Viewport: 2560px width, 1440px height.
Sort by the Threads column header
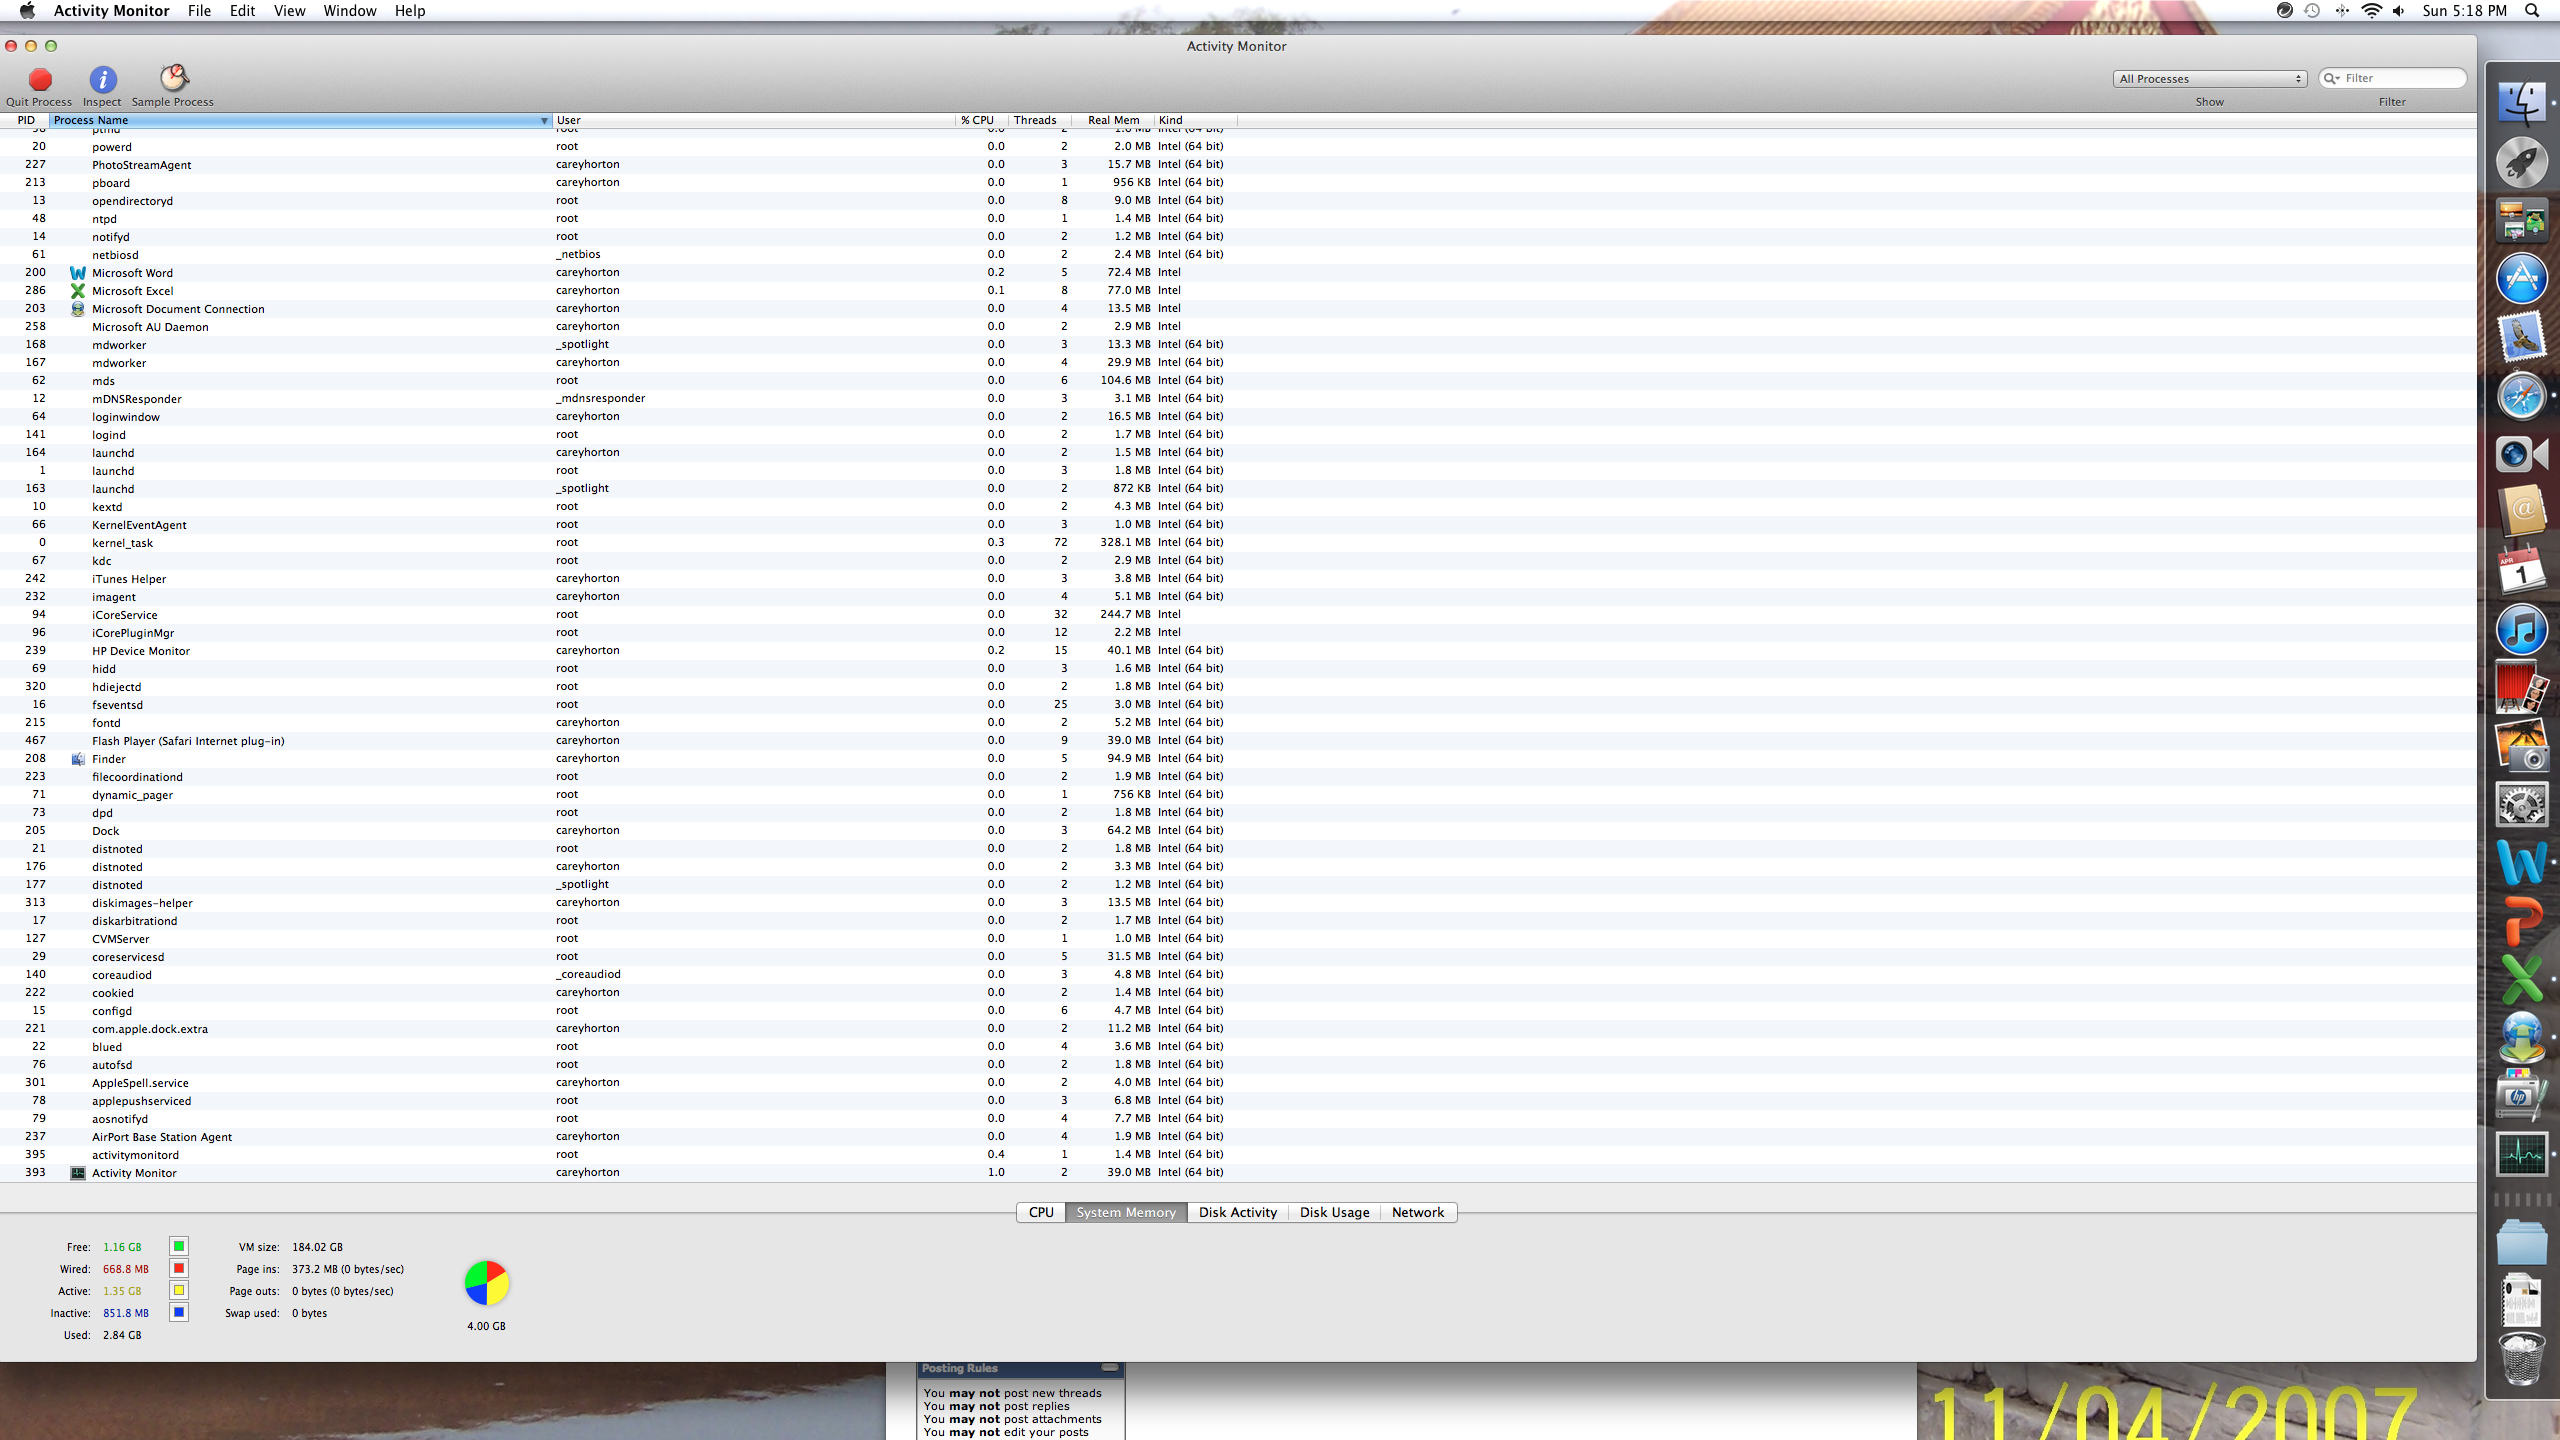[x=1038, y=120]
